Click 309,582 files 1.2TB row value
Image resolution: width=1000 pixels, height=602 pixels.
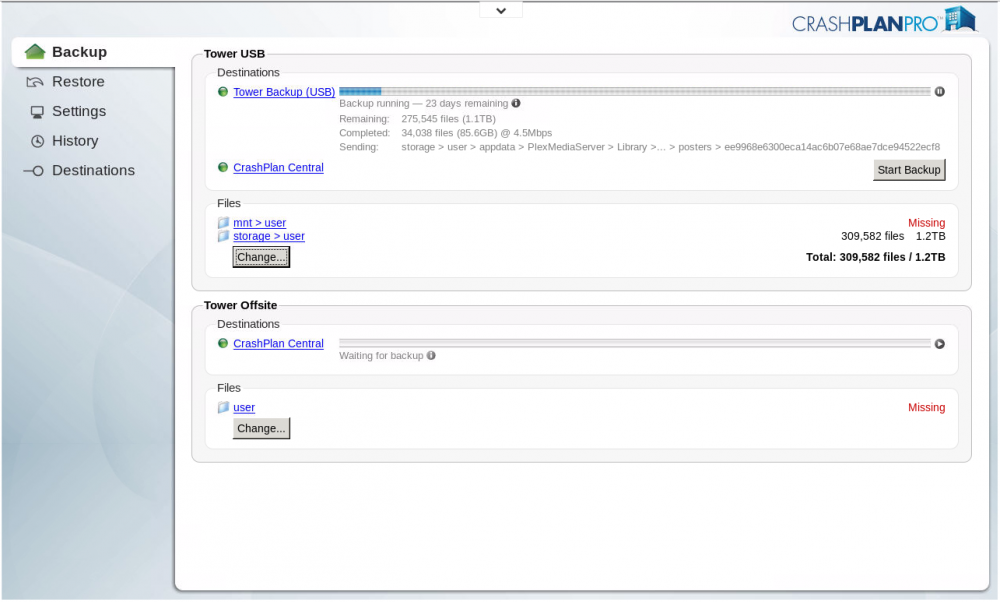(893, 236)
